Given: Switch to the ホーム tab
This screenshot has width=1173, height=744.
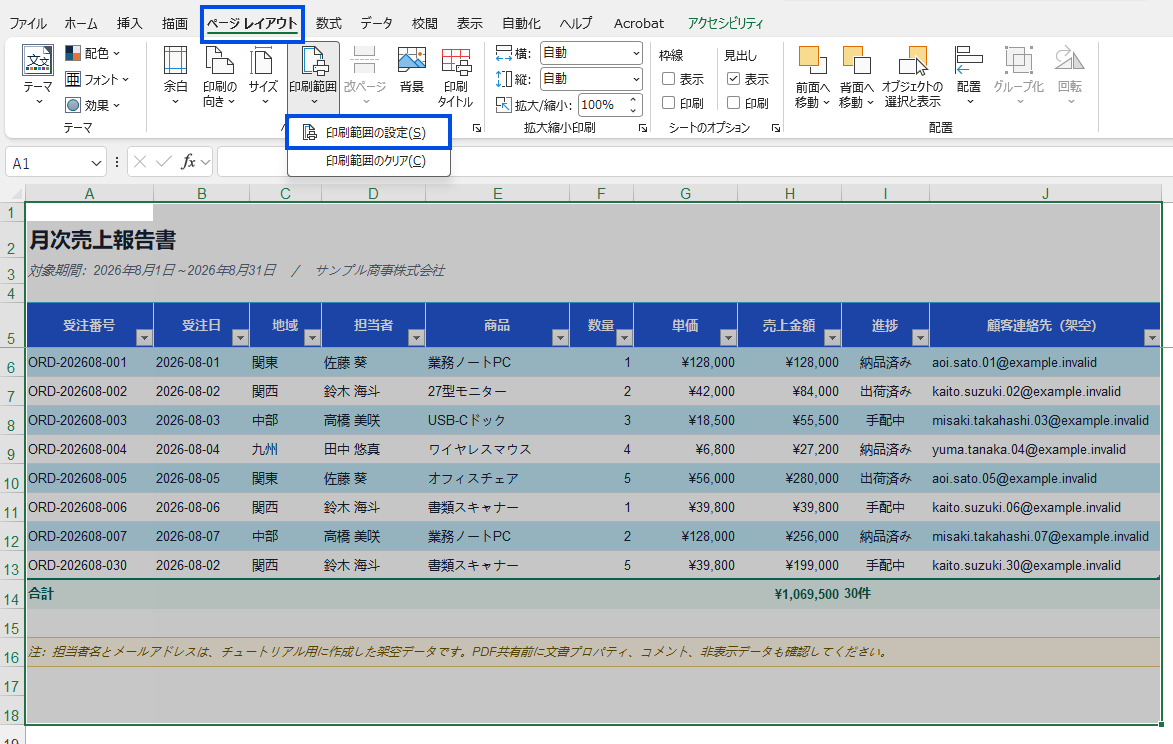Looking at the screenshot, I should (81, 23).
